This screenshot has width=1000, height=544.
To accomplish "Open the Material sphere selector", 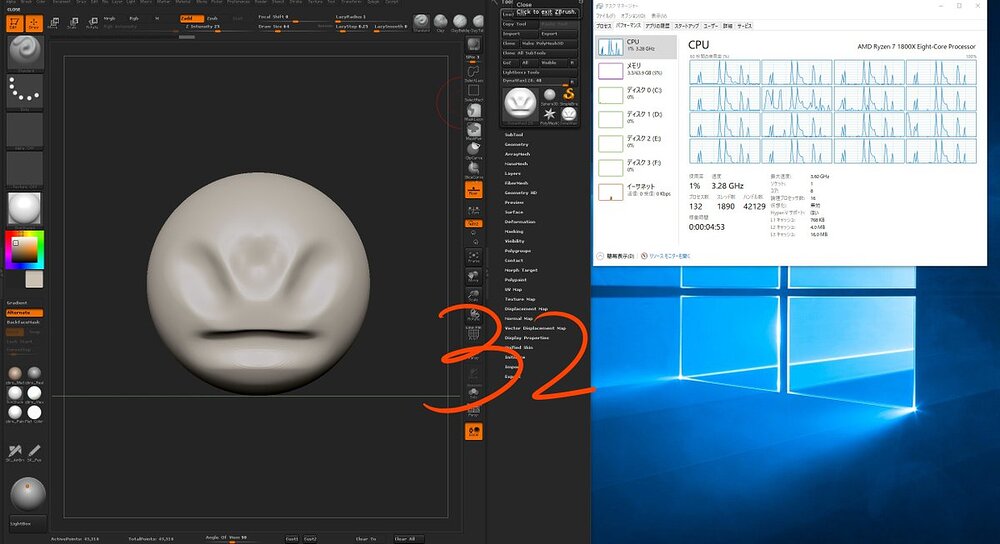I will coord(25,210).
